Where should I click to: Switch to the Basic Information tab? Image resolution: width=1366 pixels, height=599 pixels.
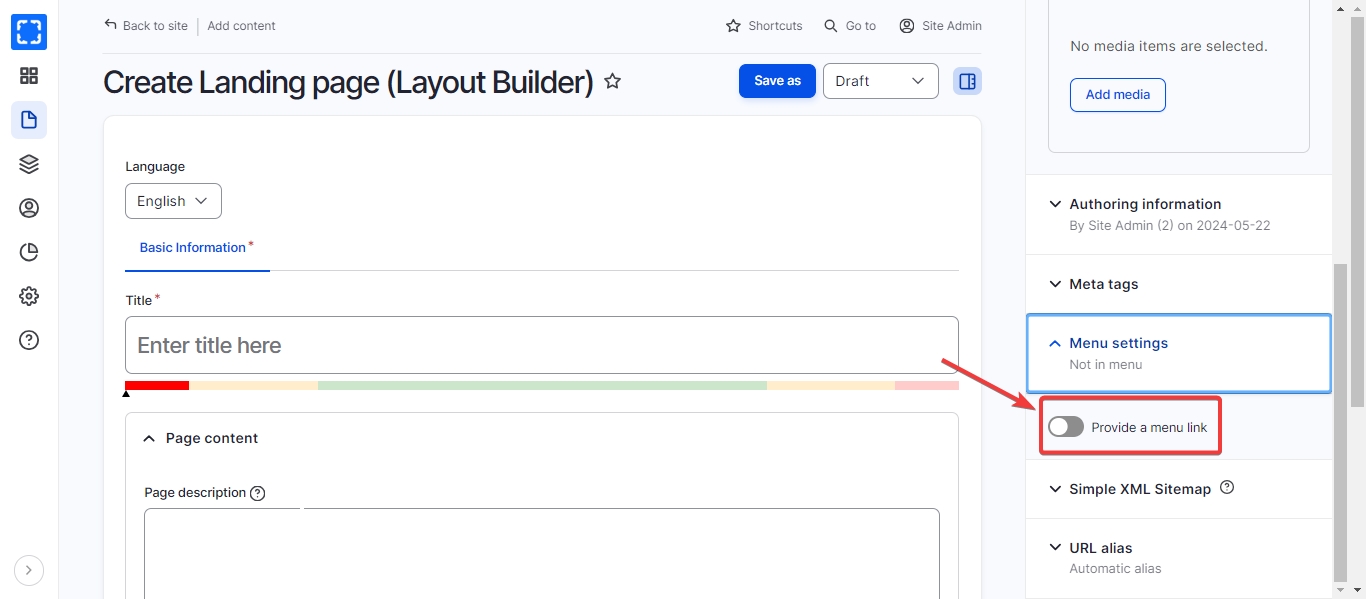[193, 248]
